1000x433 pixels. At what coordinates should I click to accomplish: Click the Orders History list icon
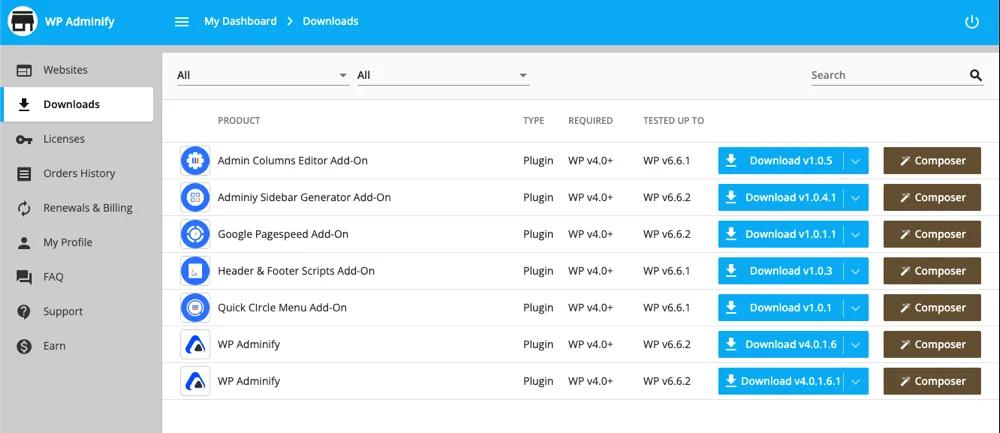(24, 173)
